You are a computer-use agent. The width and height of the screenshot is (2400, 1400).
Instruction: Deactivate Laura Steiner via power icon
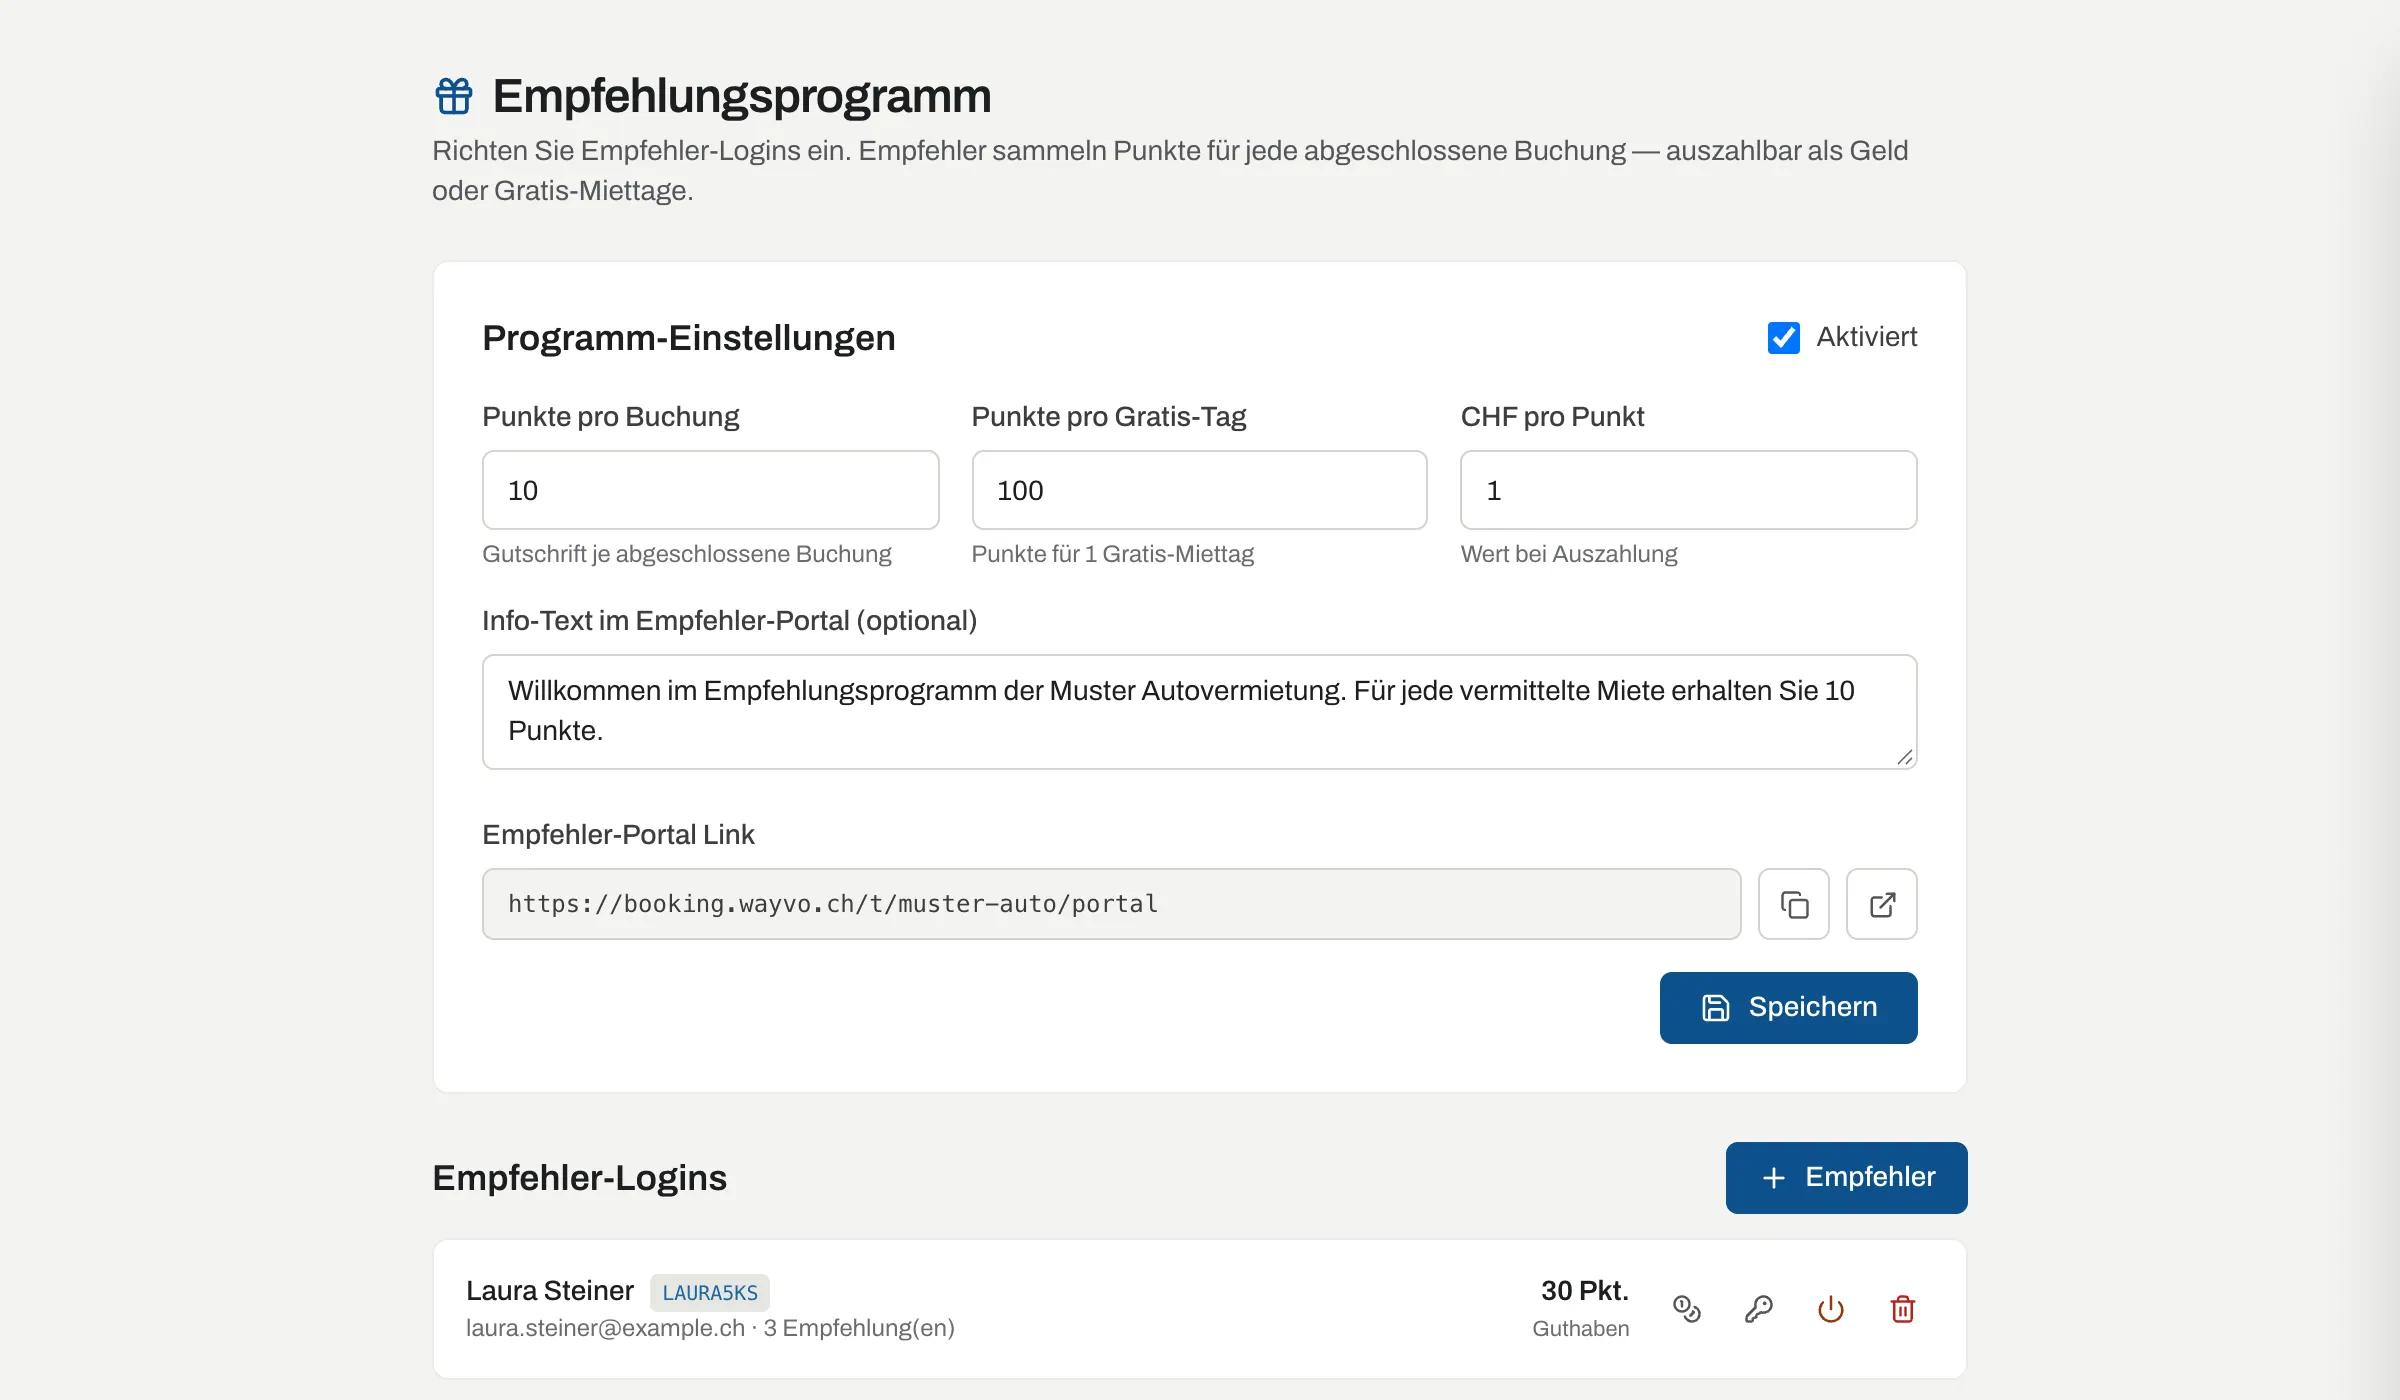pyautogui.click(x=1831, y=1309)
